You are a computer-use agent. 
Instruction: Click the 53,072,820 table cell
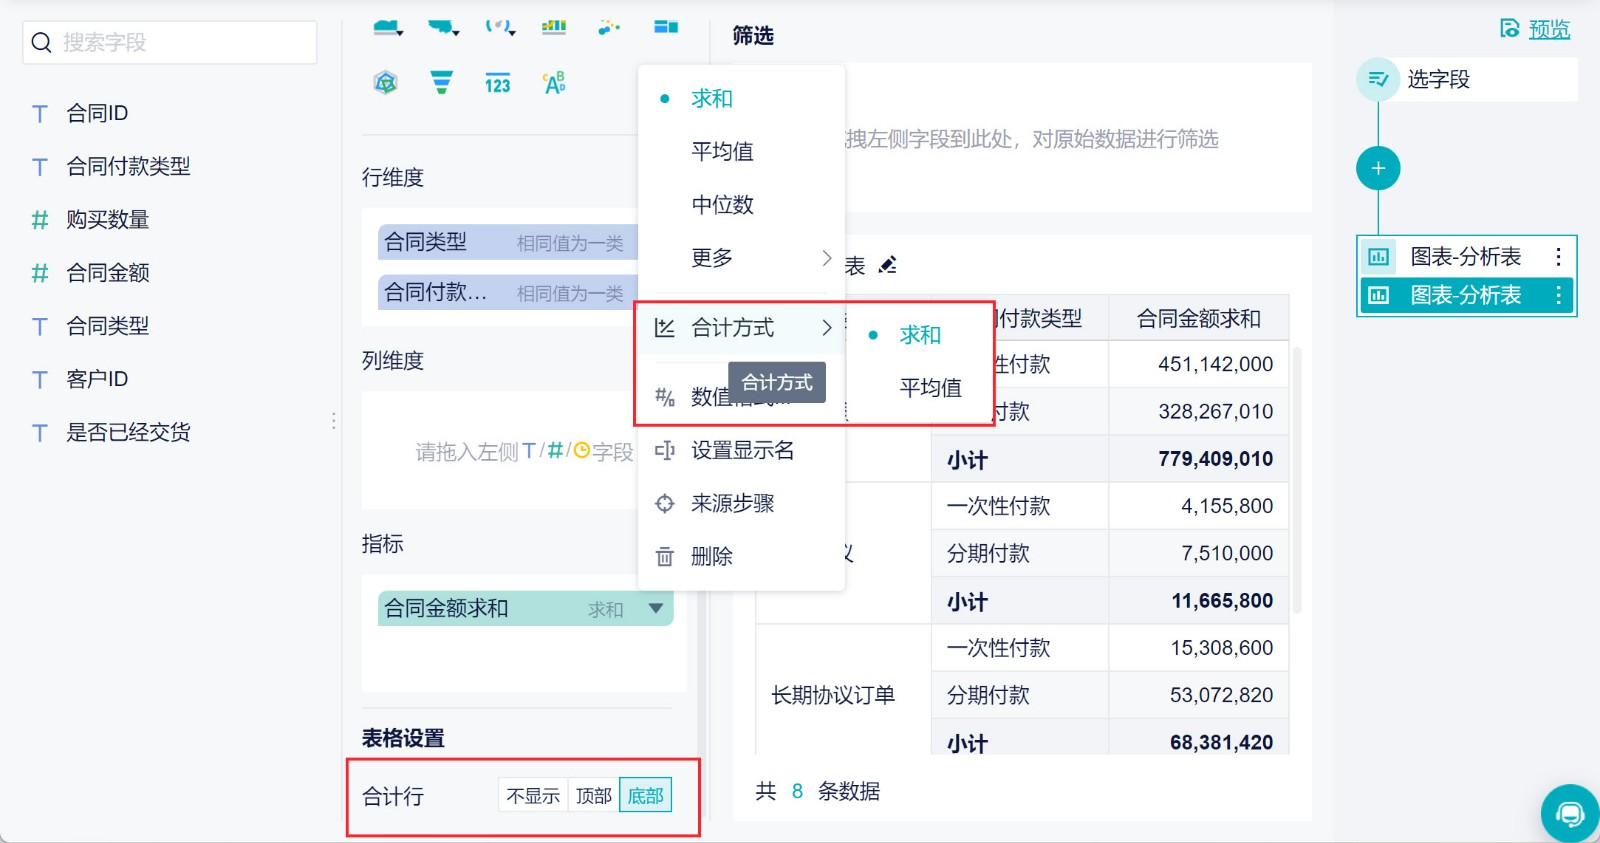pyautogui.click(x=1199, y=695)
